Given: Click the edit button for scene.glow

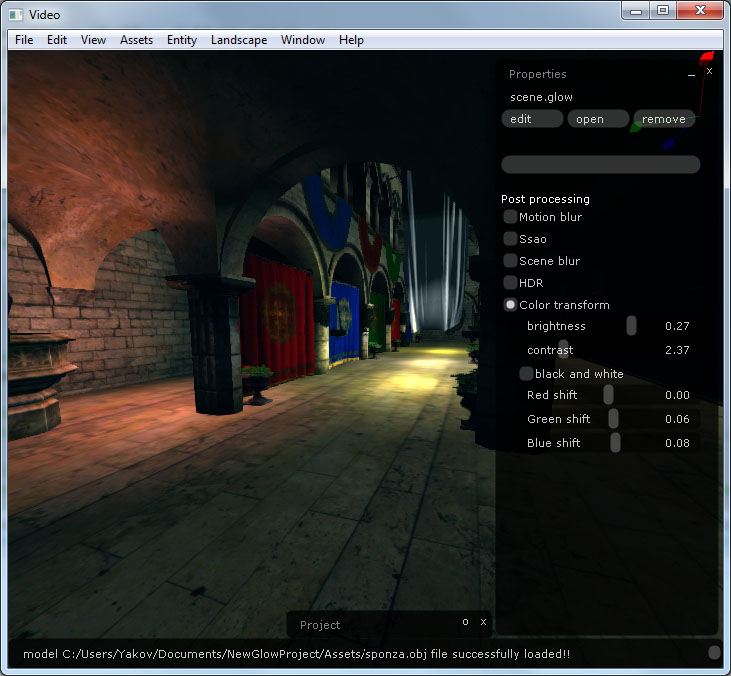Looking at the screenshot, I should (x=532, y=119).
